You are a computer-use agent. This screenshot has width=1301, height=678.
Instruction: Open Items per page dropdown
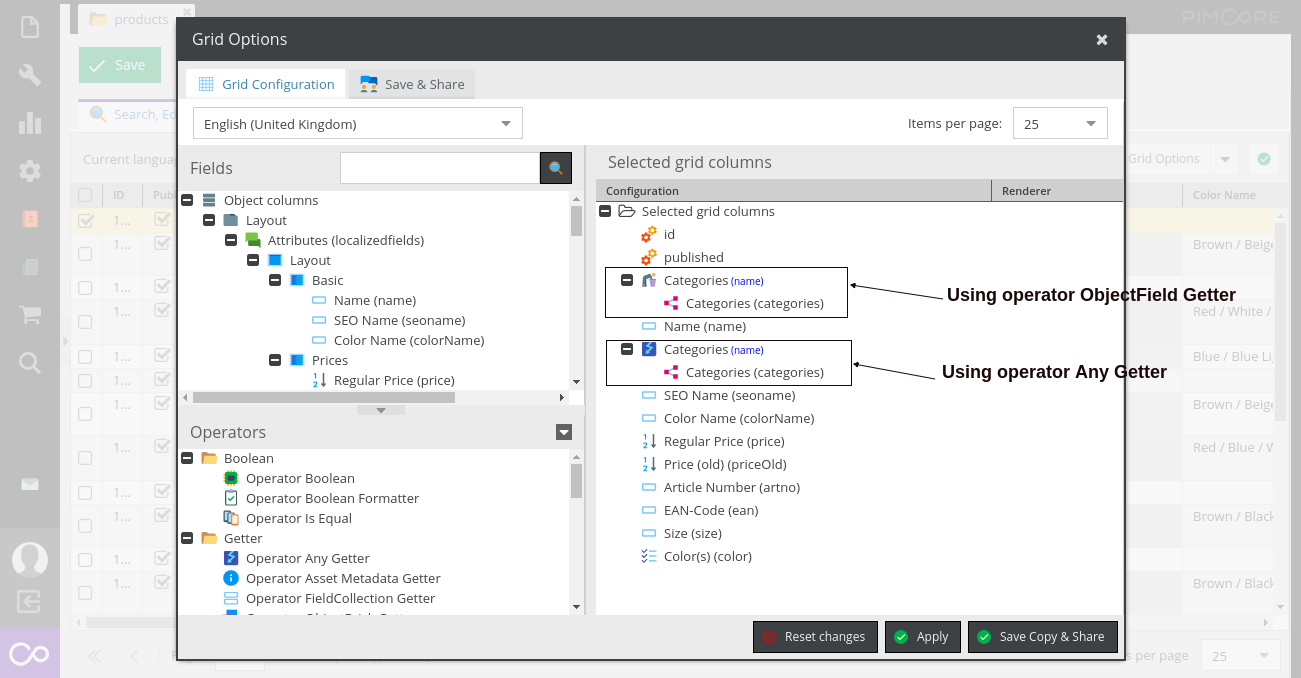click(x=1060, y=124)
